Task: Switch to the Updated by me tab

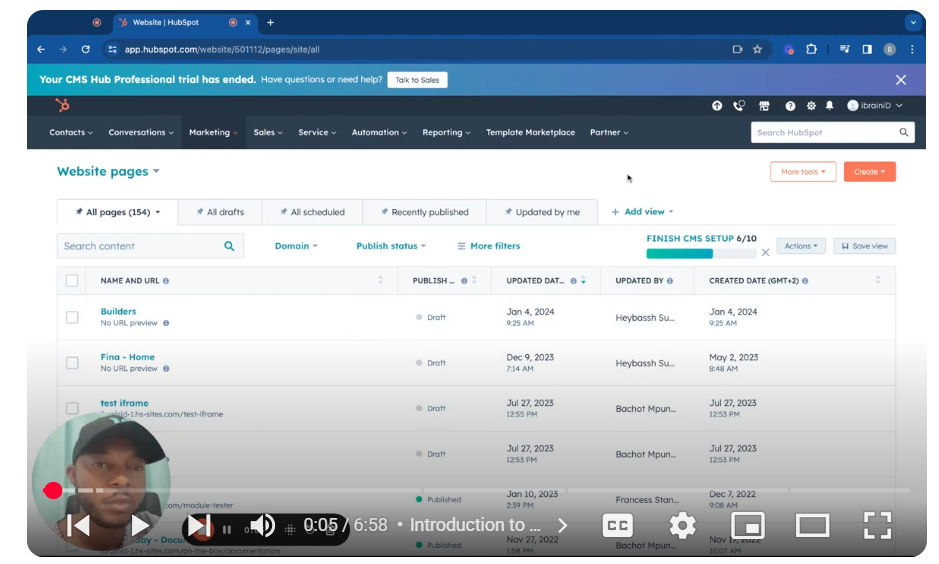Action: pyautogui.click(x=542, y=212)
